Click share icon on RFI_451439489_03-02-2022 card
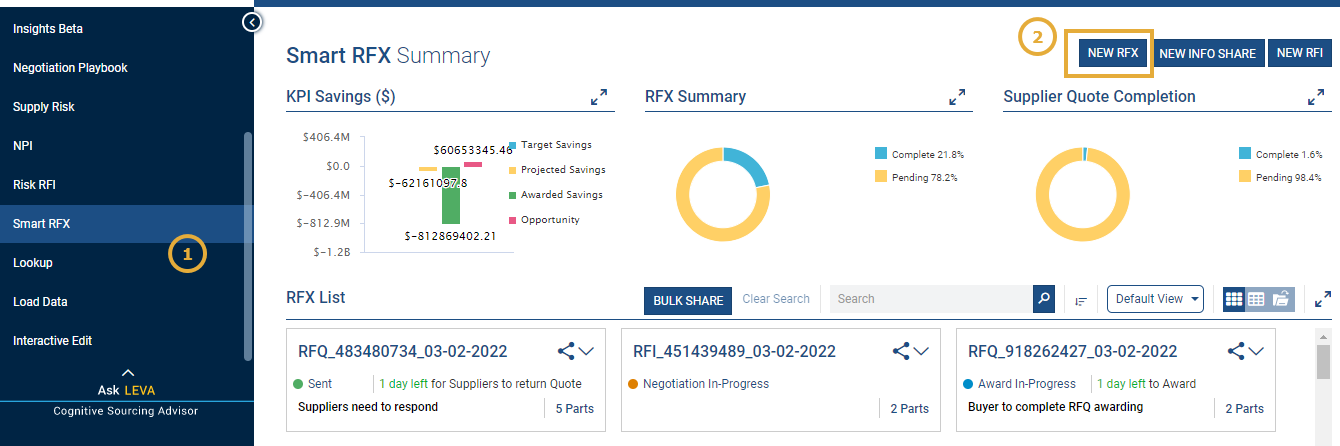This screenshot has height=446, width=1340. (901, 351)
